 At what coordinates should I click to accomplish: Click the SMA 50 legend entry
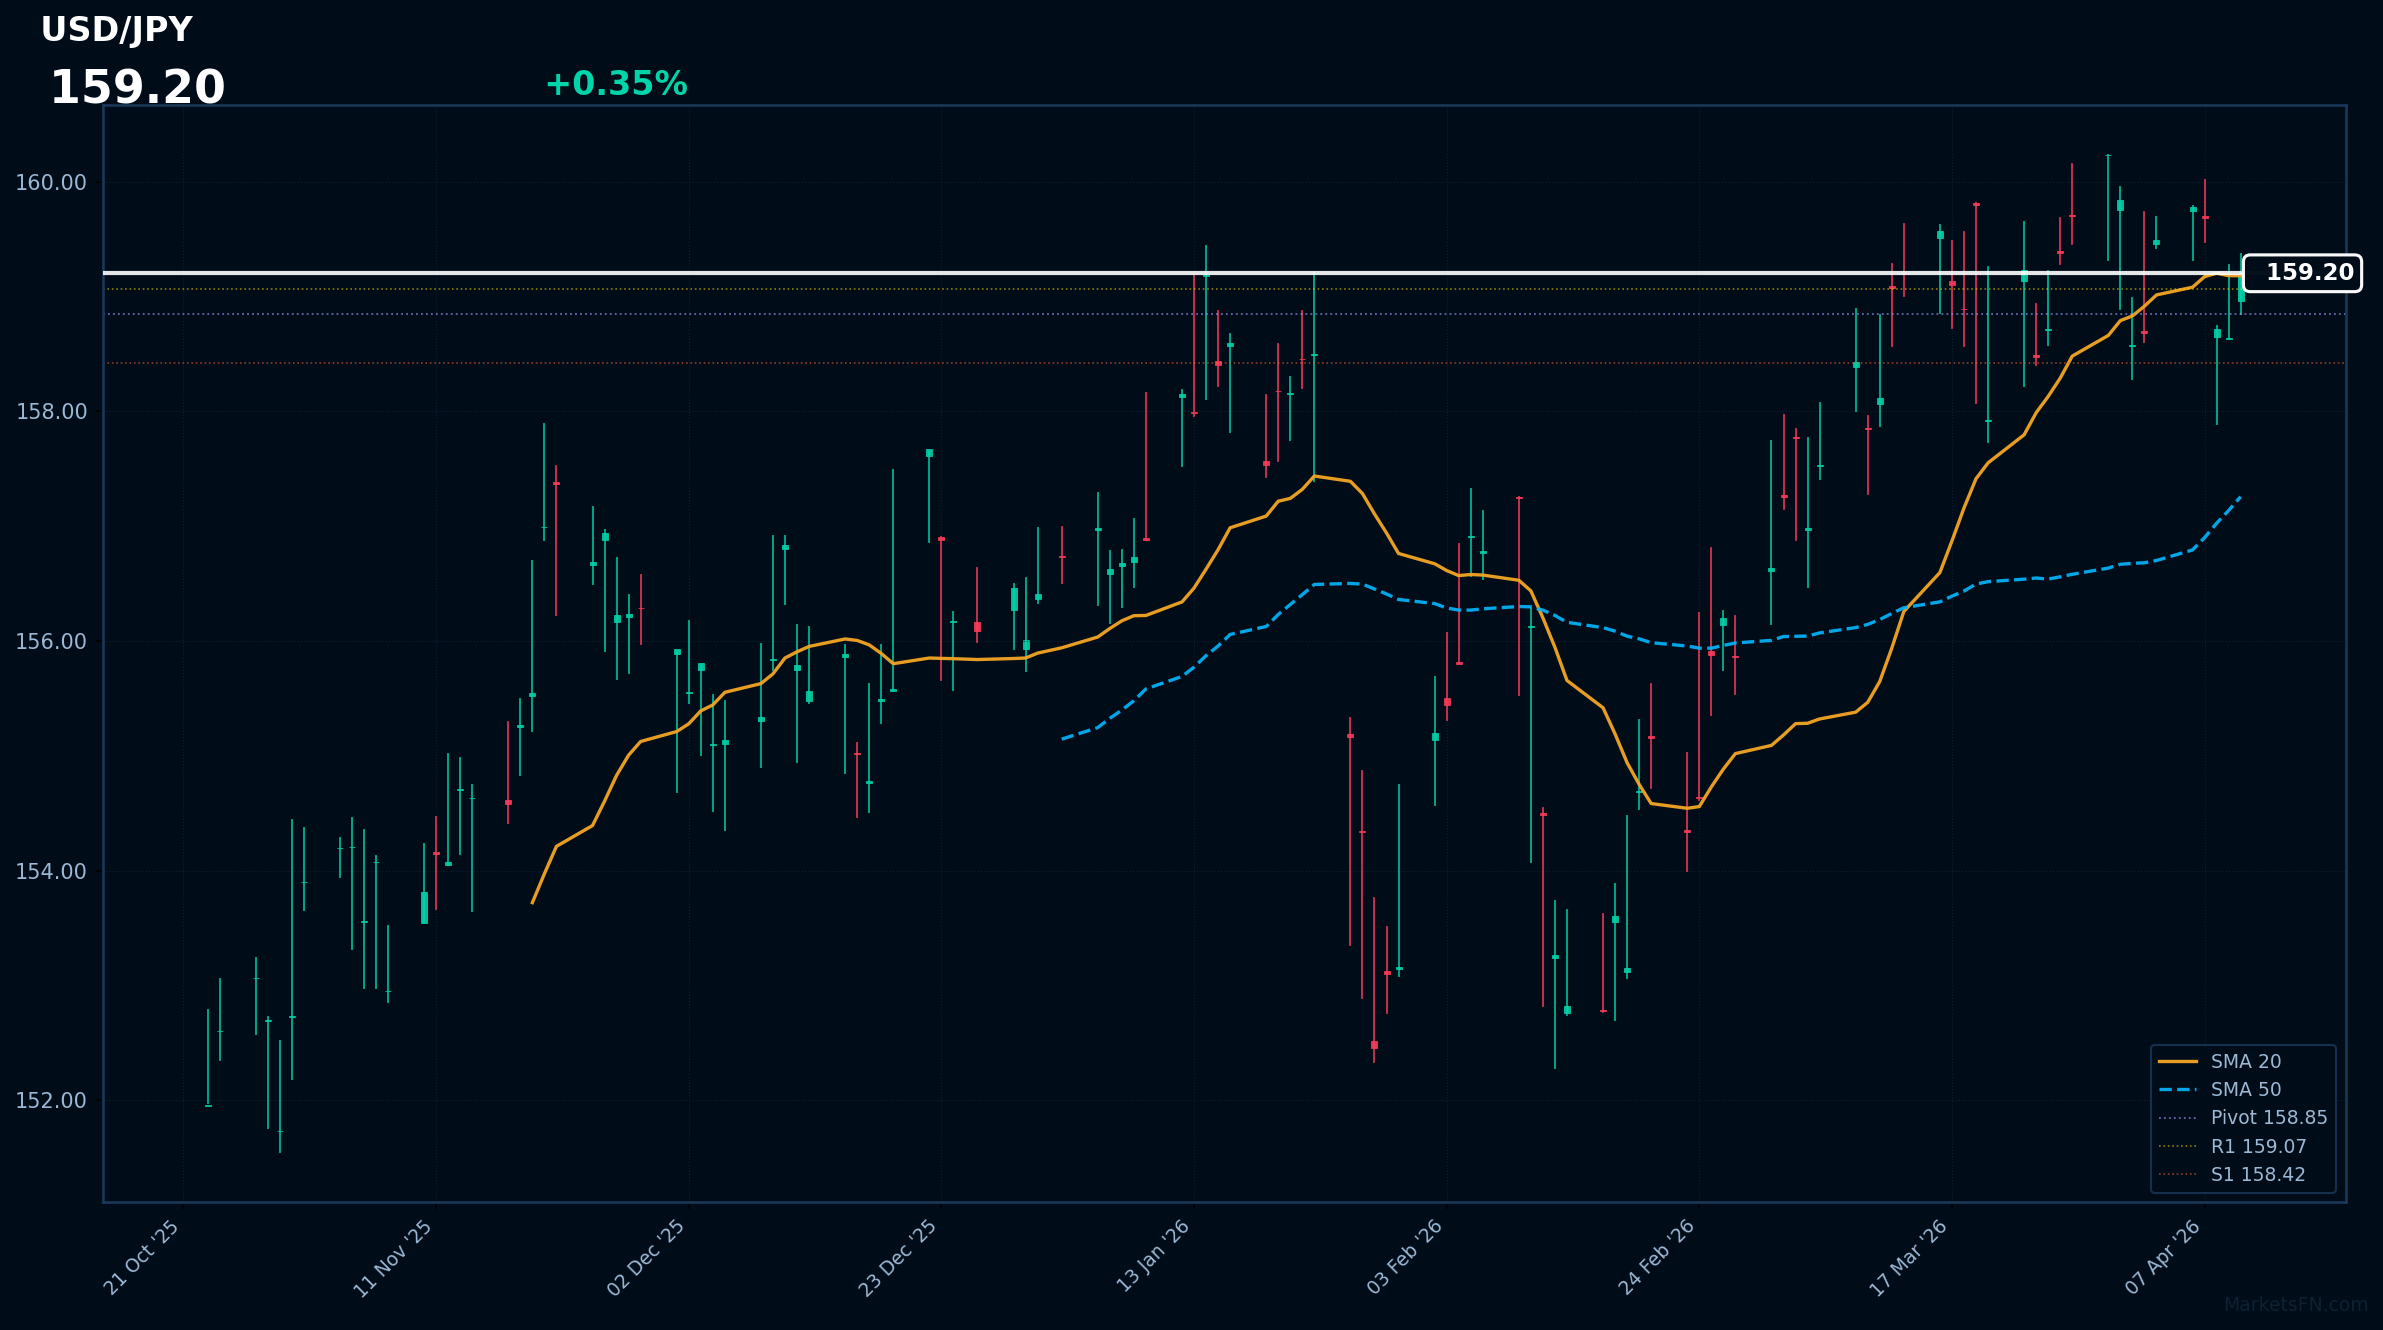(2246, 1089)
